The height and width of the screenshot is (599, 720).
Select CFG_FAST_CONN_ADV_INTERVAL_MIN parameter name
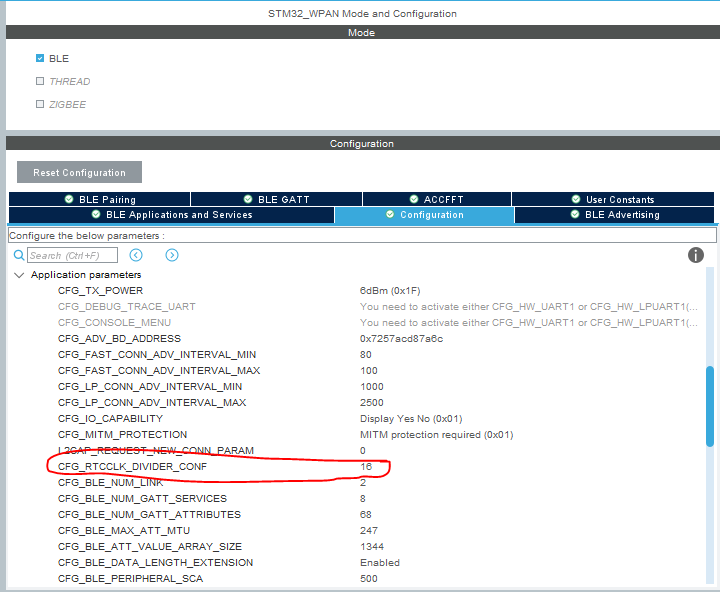pos(157,355)
